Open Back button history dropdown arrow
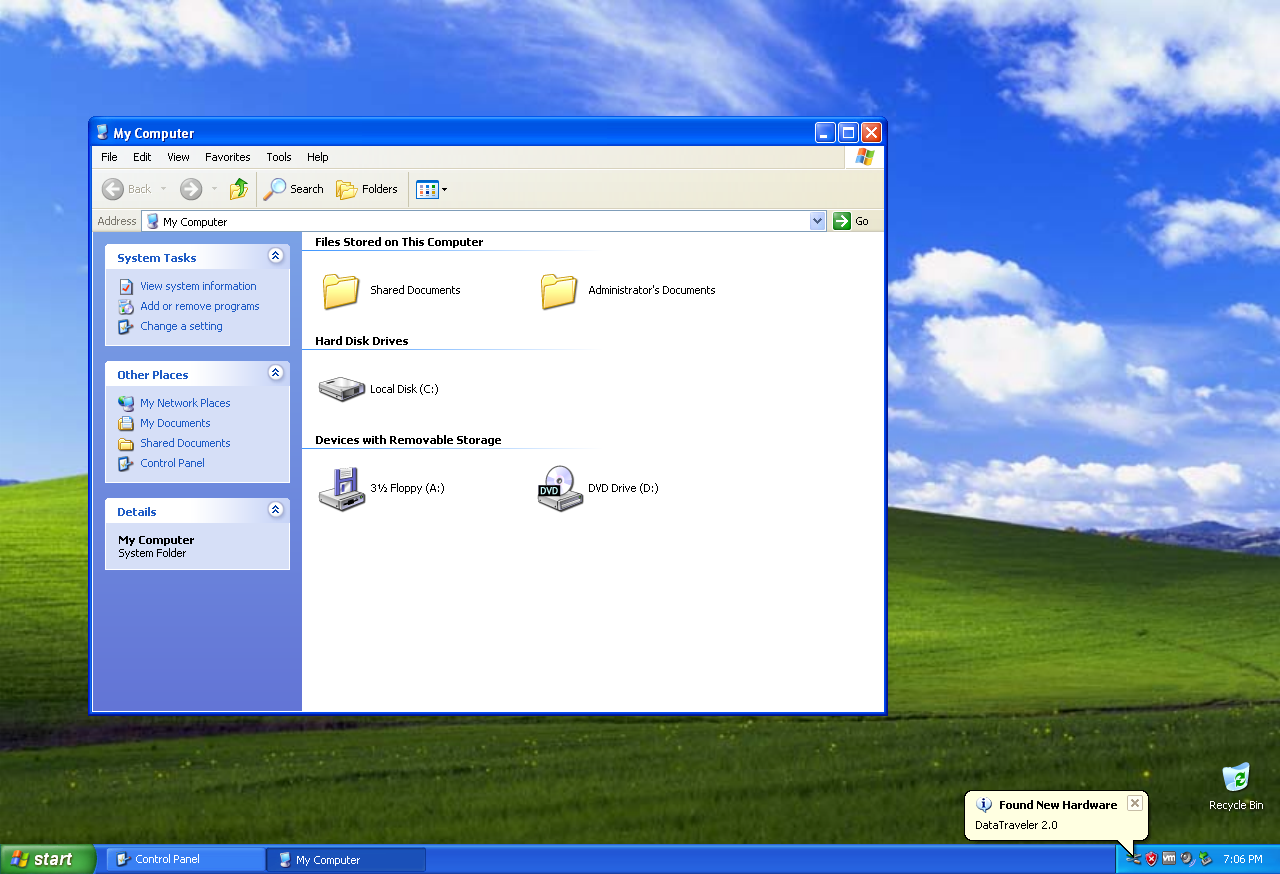The image size is (1280, 874). point(164,189)
